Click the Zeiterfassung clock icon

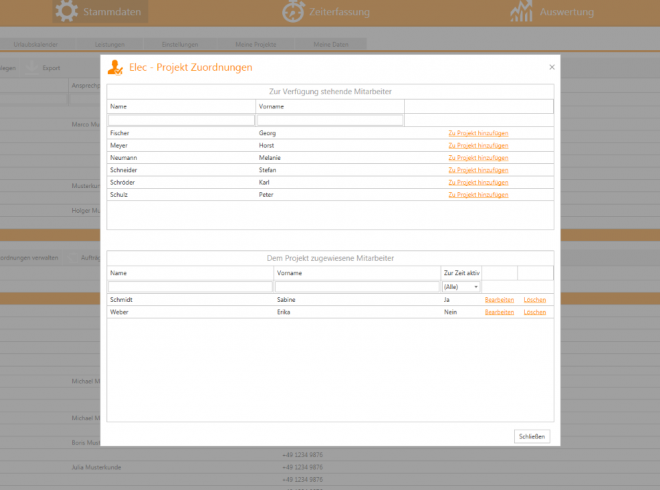[293, 12]
